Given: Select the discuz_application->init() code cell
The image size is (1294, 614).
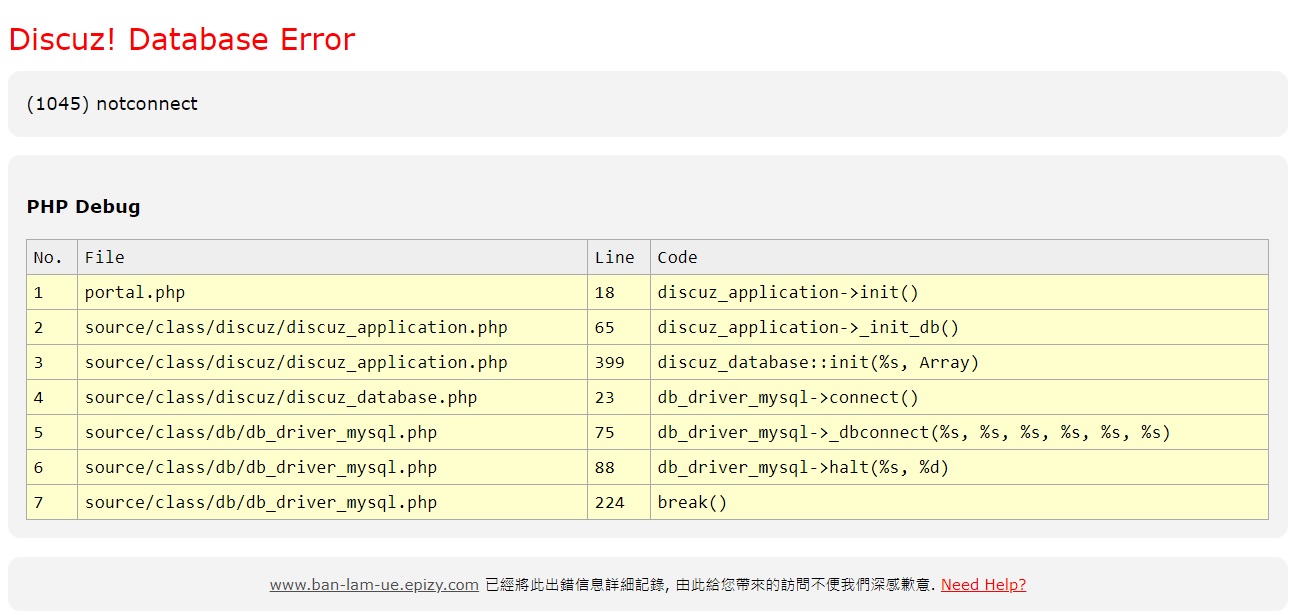Looking at the screenshot, I should 787,292.
